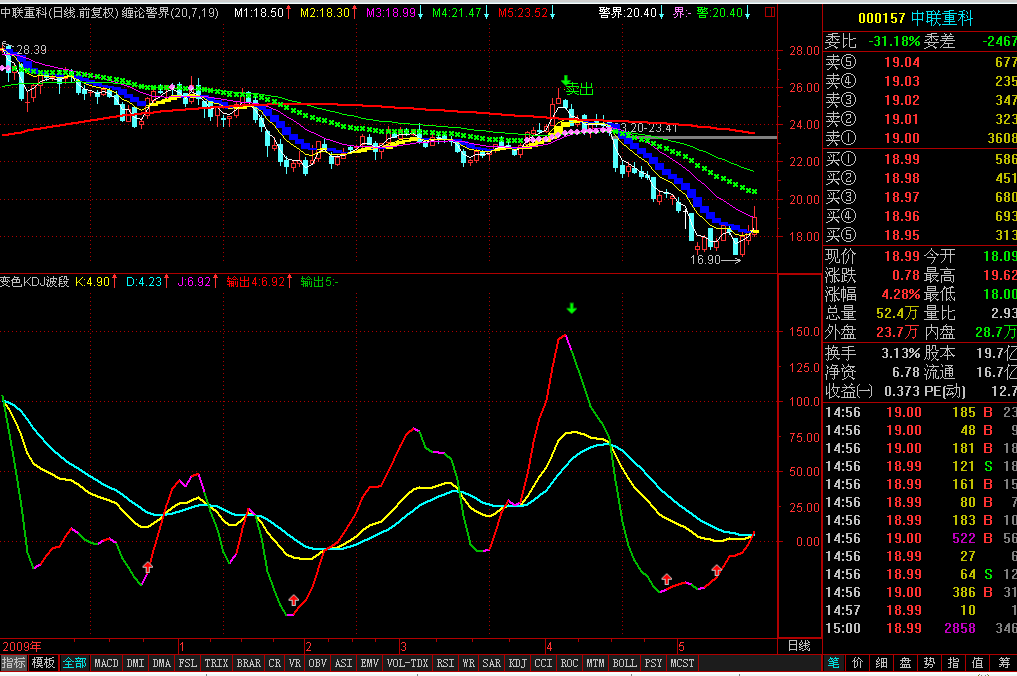Pick the RSI indicator
Viewport: 1017px width, 676px height.
(445, 663)
